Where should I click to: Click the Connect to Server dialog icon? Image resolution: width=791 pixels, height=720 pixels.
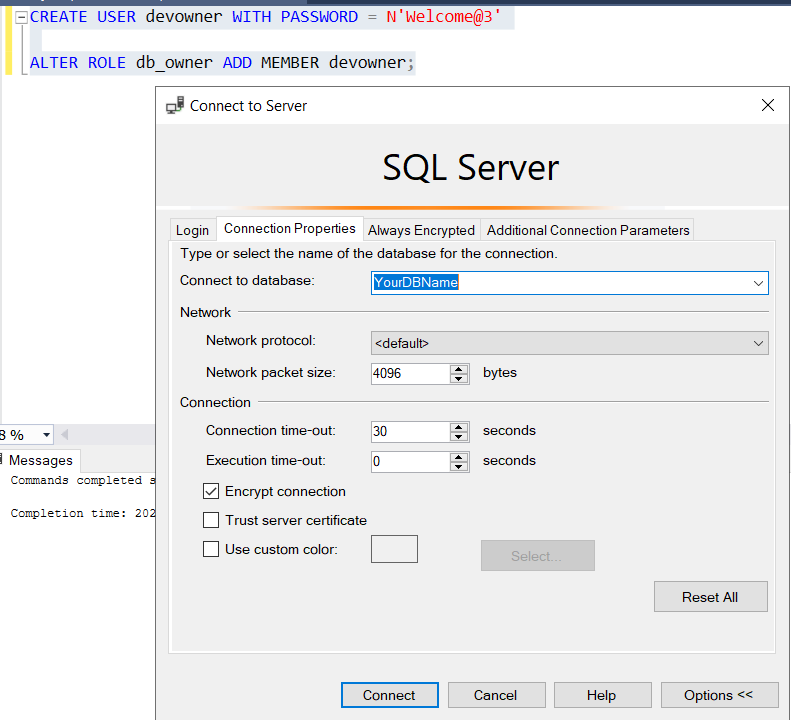coord(175,105)
